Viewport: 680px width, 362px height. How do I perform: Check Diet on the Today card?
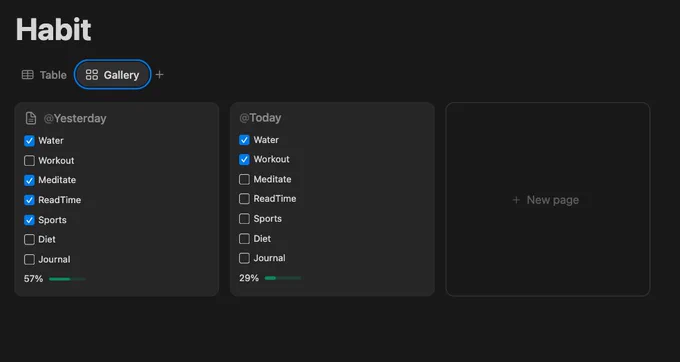click(245, 239)
